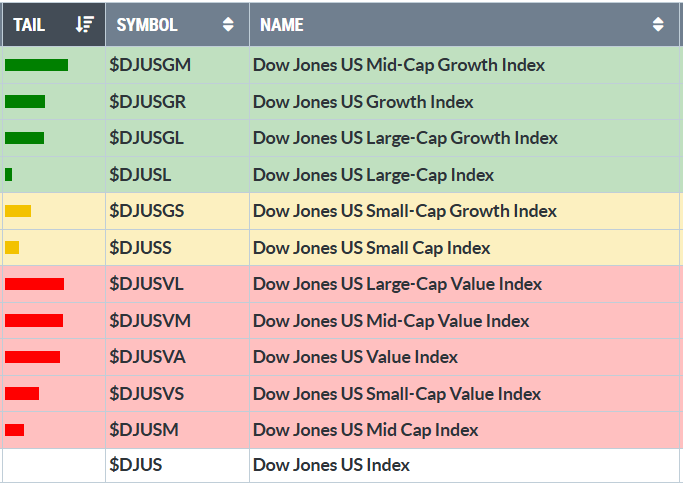The width and height of the screenshot is (683, 483).
Task: Click the small green tail bar for $DJUSL
Action: pyautogui.click(x=9, y=175)
